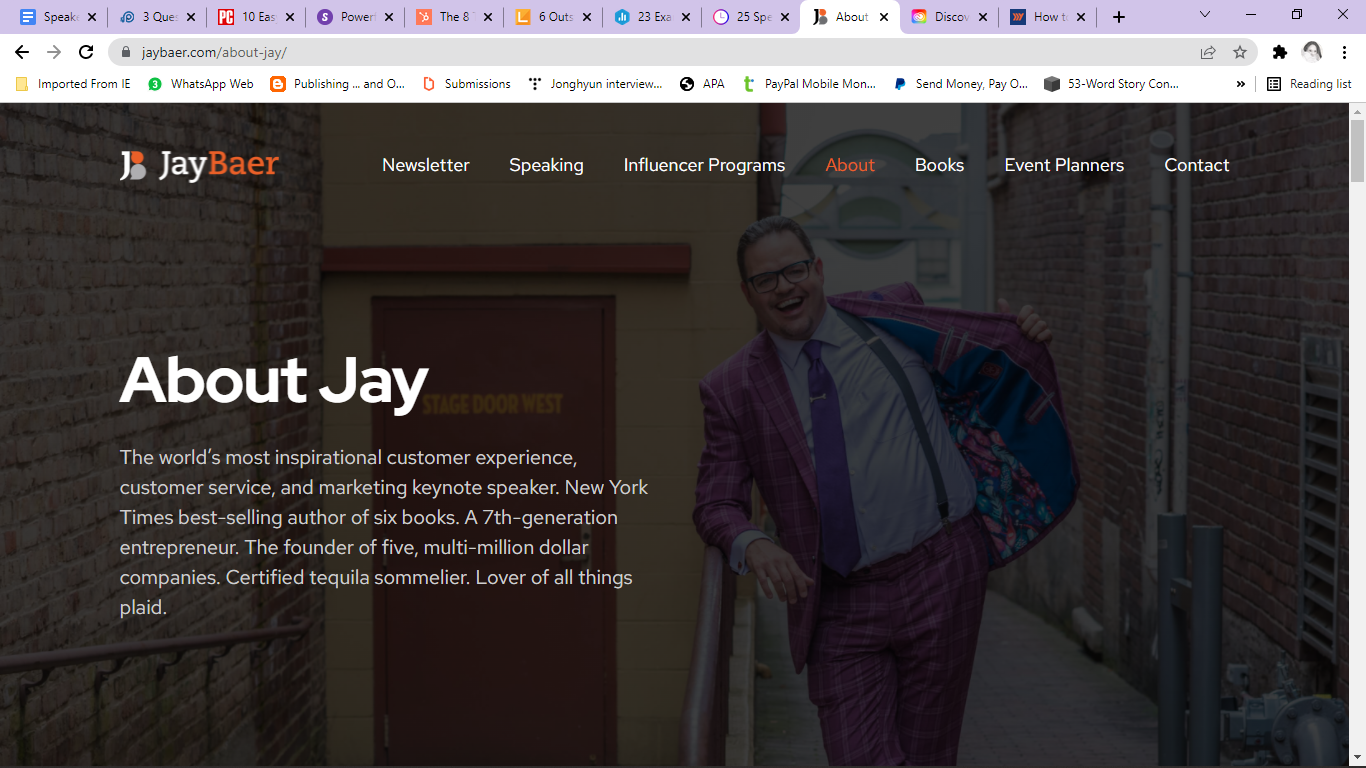Open the WhatsApp Web bookmark

pyautogui.click(x=201, y=84)
